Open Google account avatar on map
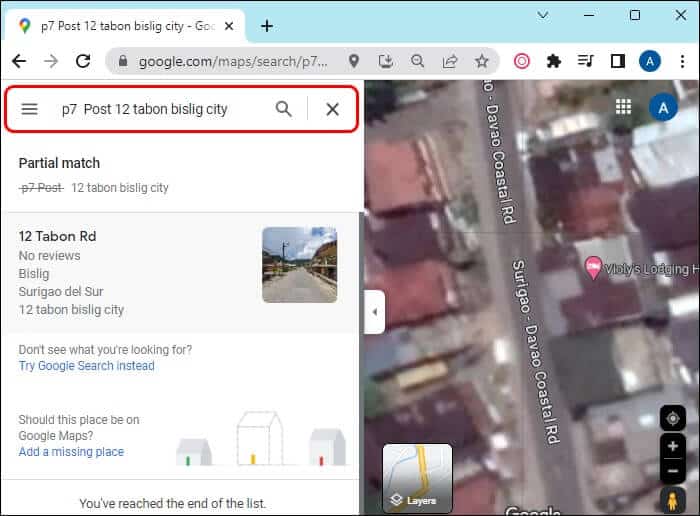 tap(663, 108)
